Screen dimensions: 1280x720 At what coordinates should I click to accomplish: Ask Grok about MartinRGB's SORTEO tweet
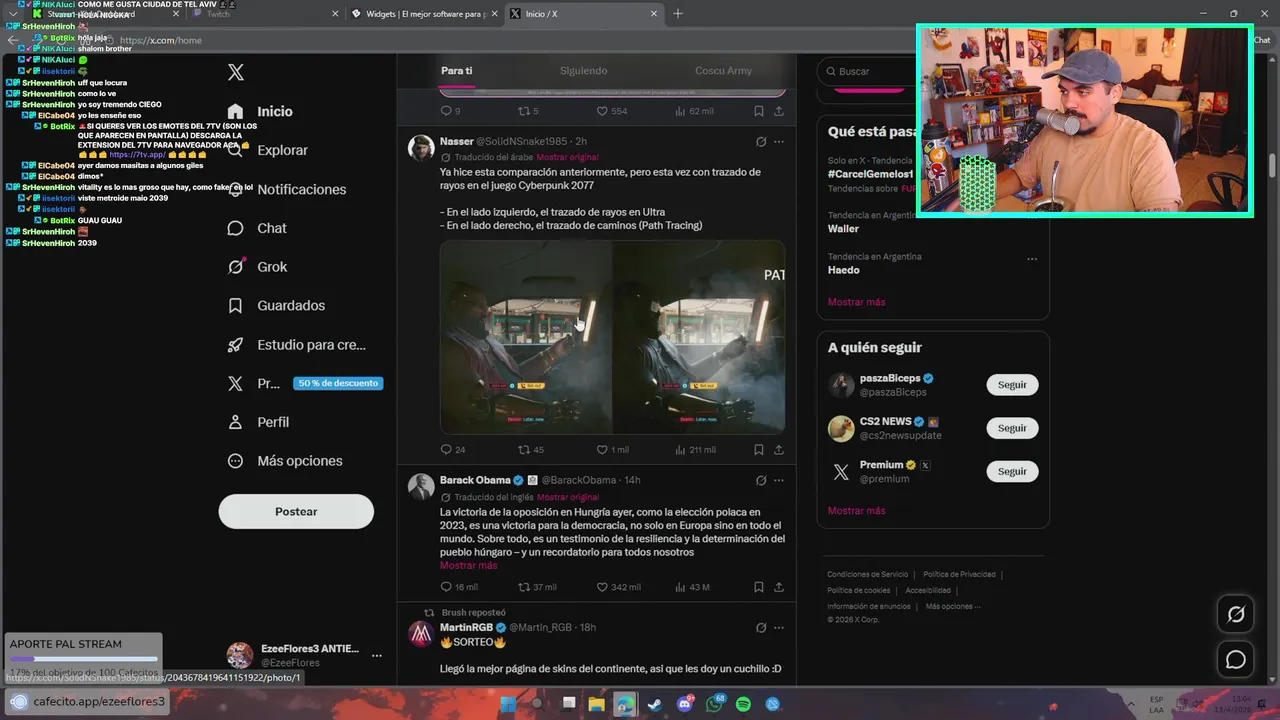(x=761, y=628)
